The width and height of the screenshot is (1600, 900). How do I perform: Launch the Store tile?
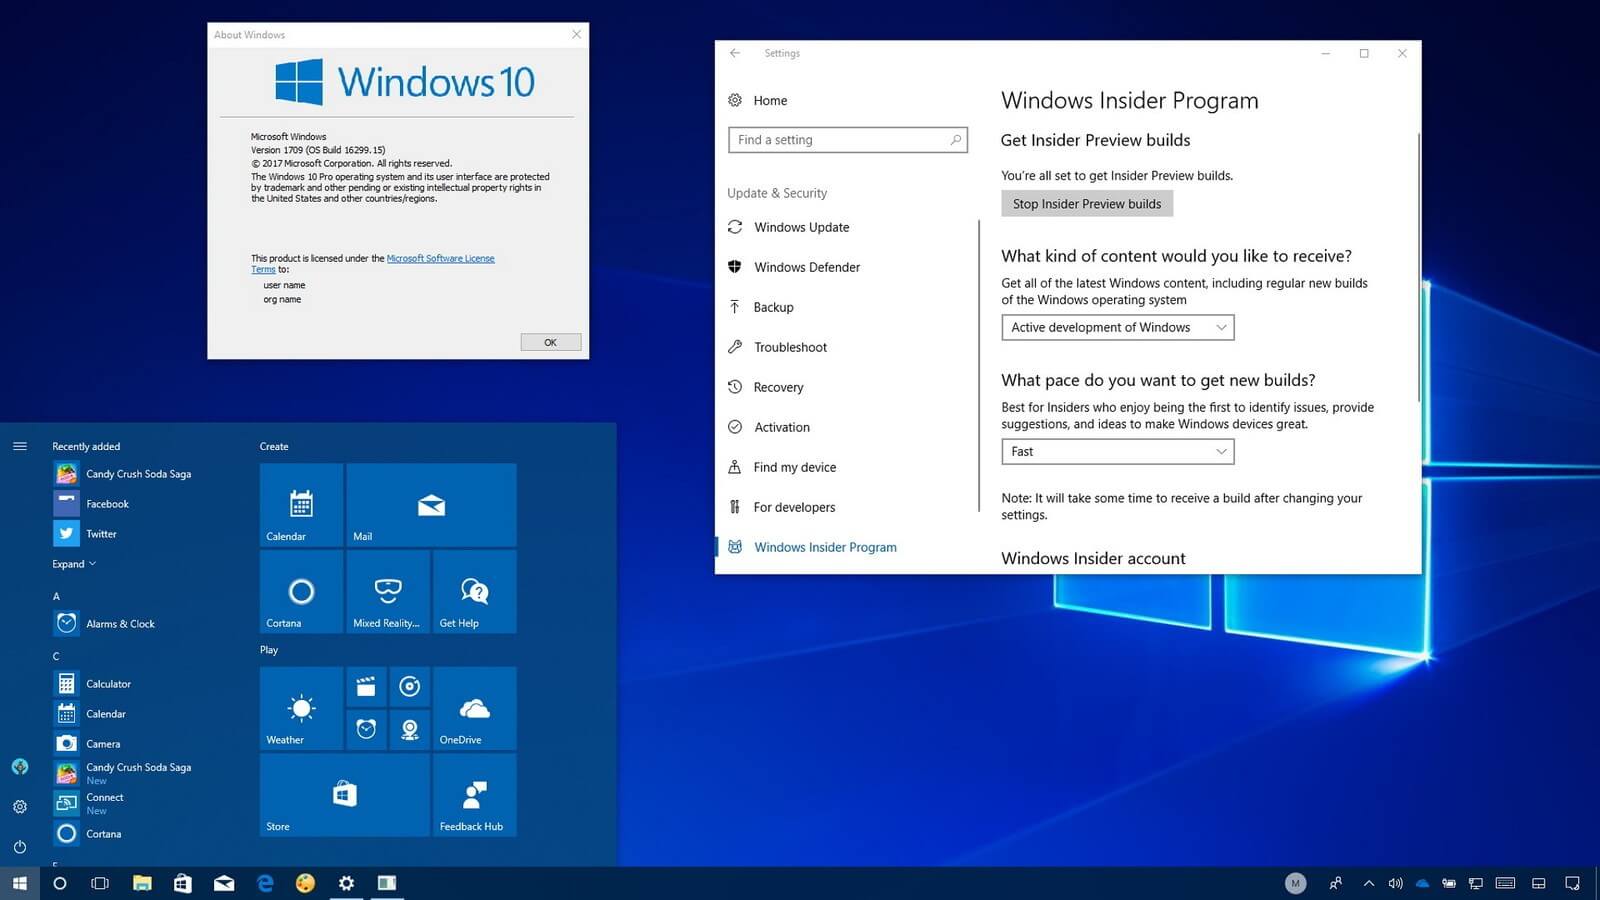344,795
